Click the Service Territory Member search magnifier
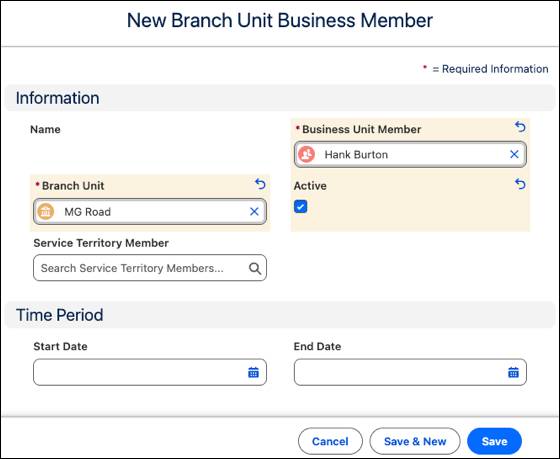 point(255,268)
